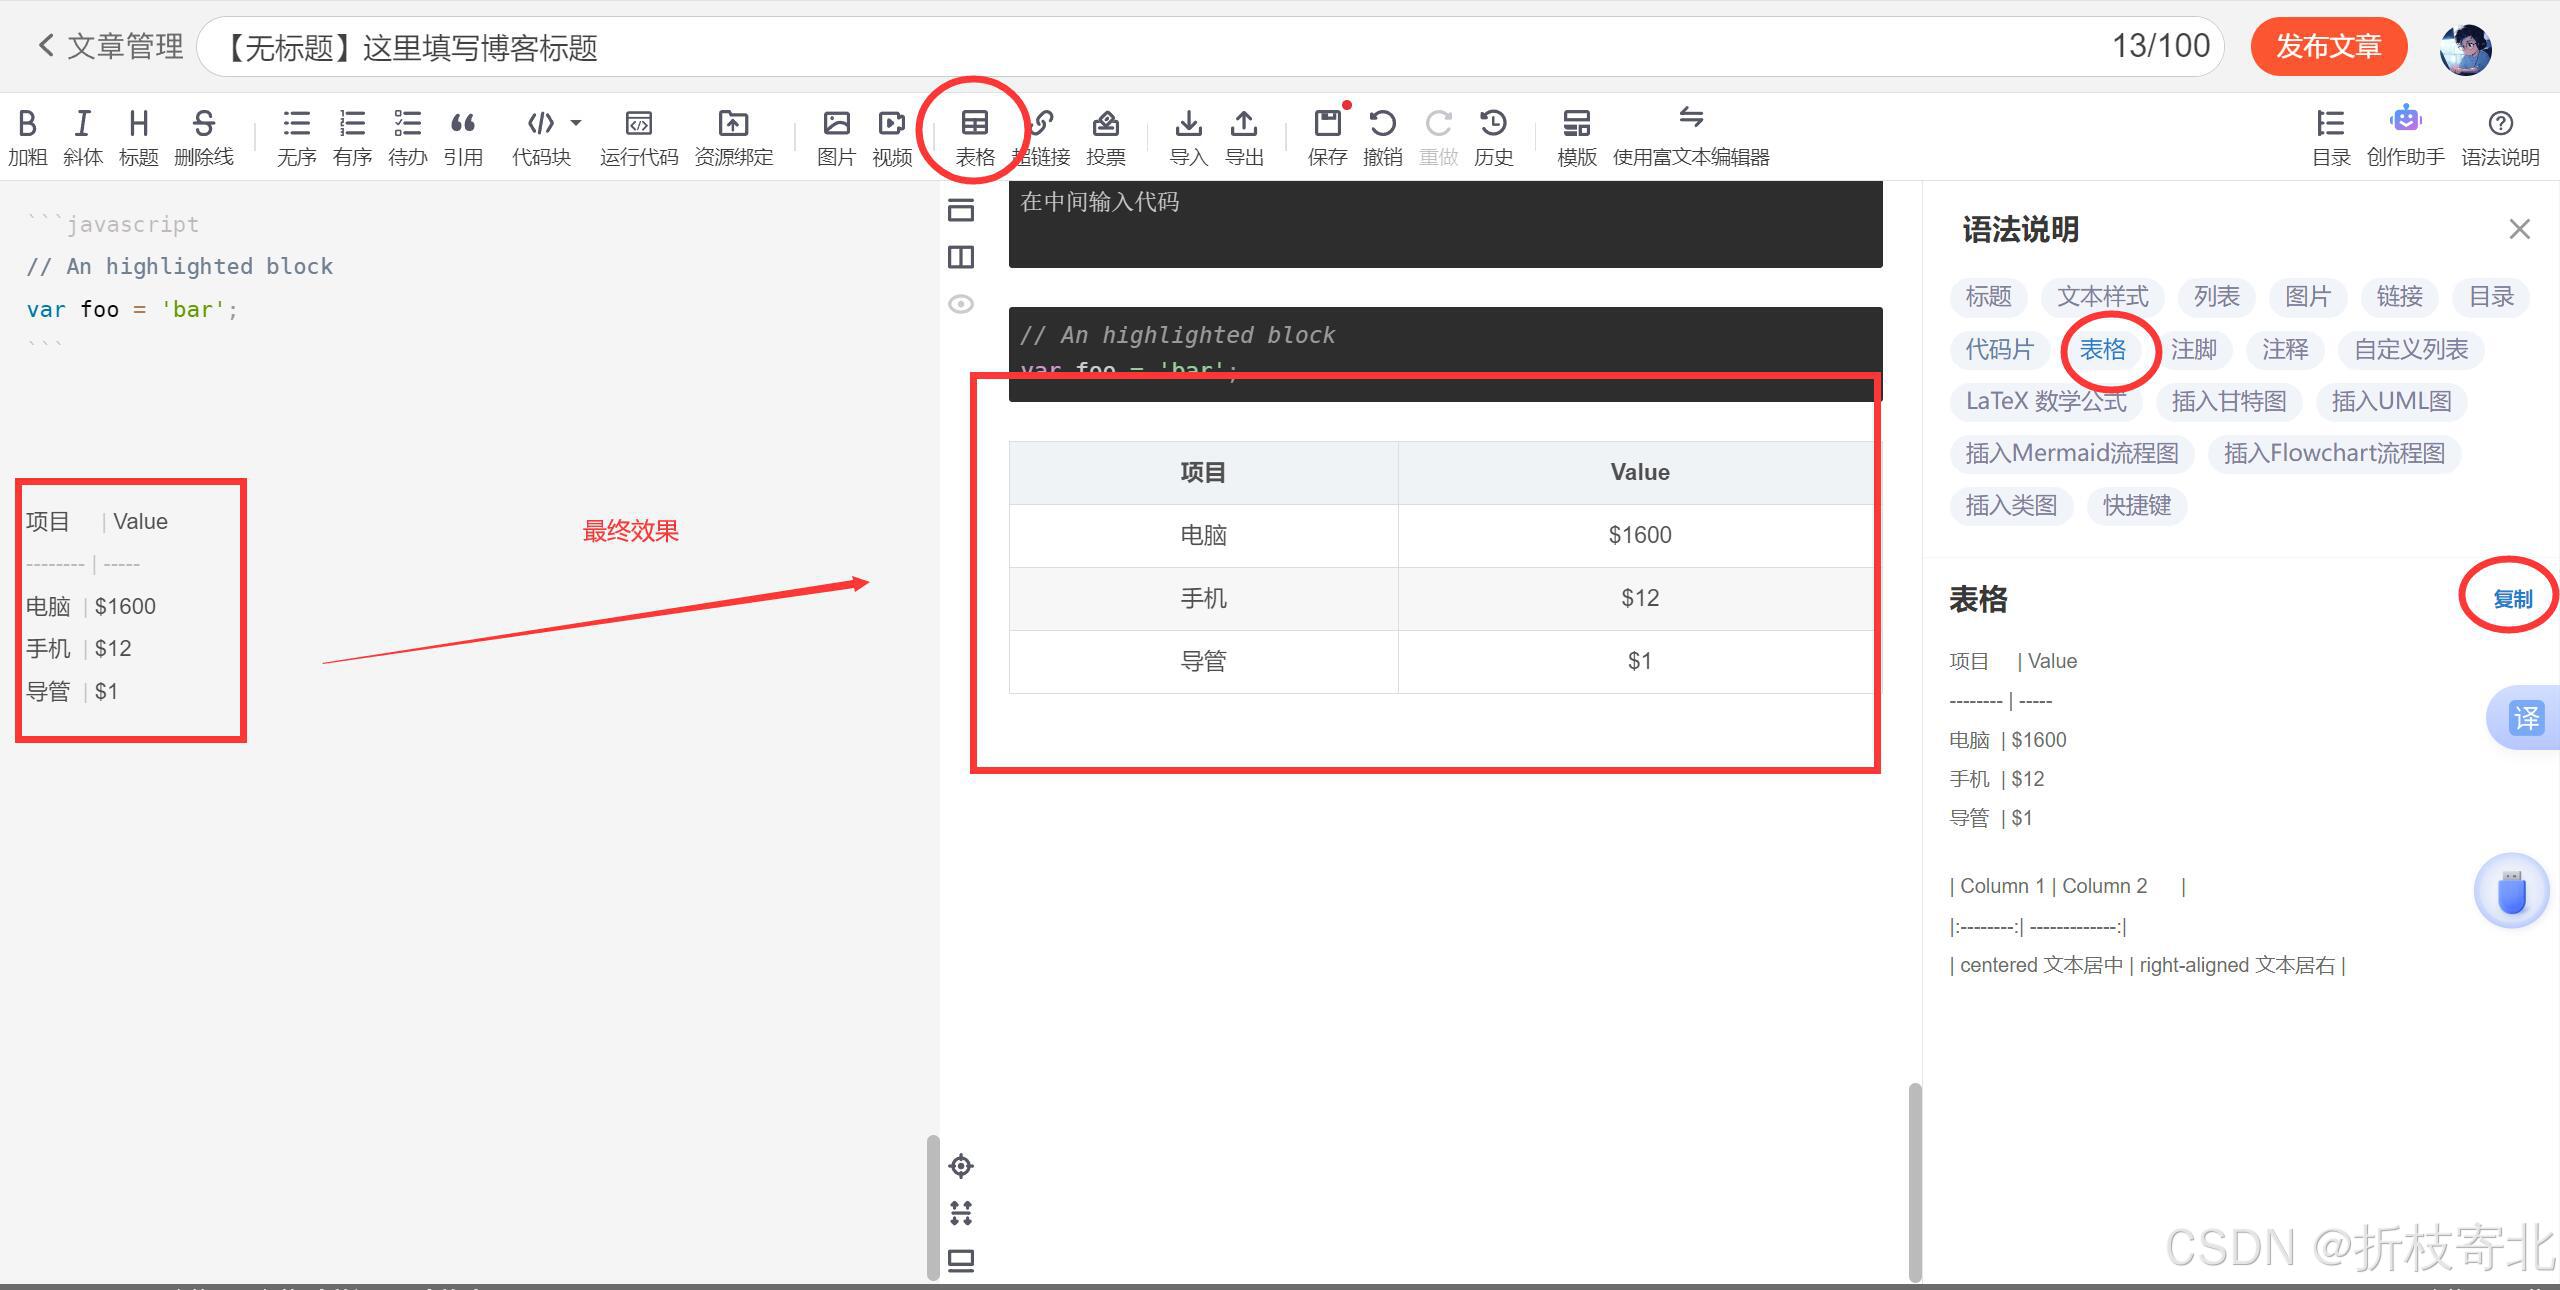The image size is (2560, 1290).
Task: Select the 链接 syntax tab
Action: point(2399,297)
